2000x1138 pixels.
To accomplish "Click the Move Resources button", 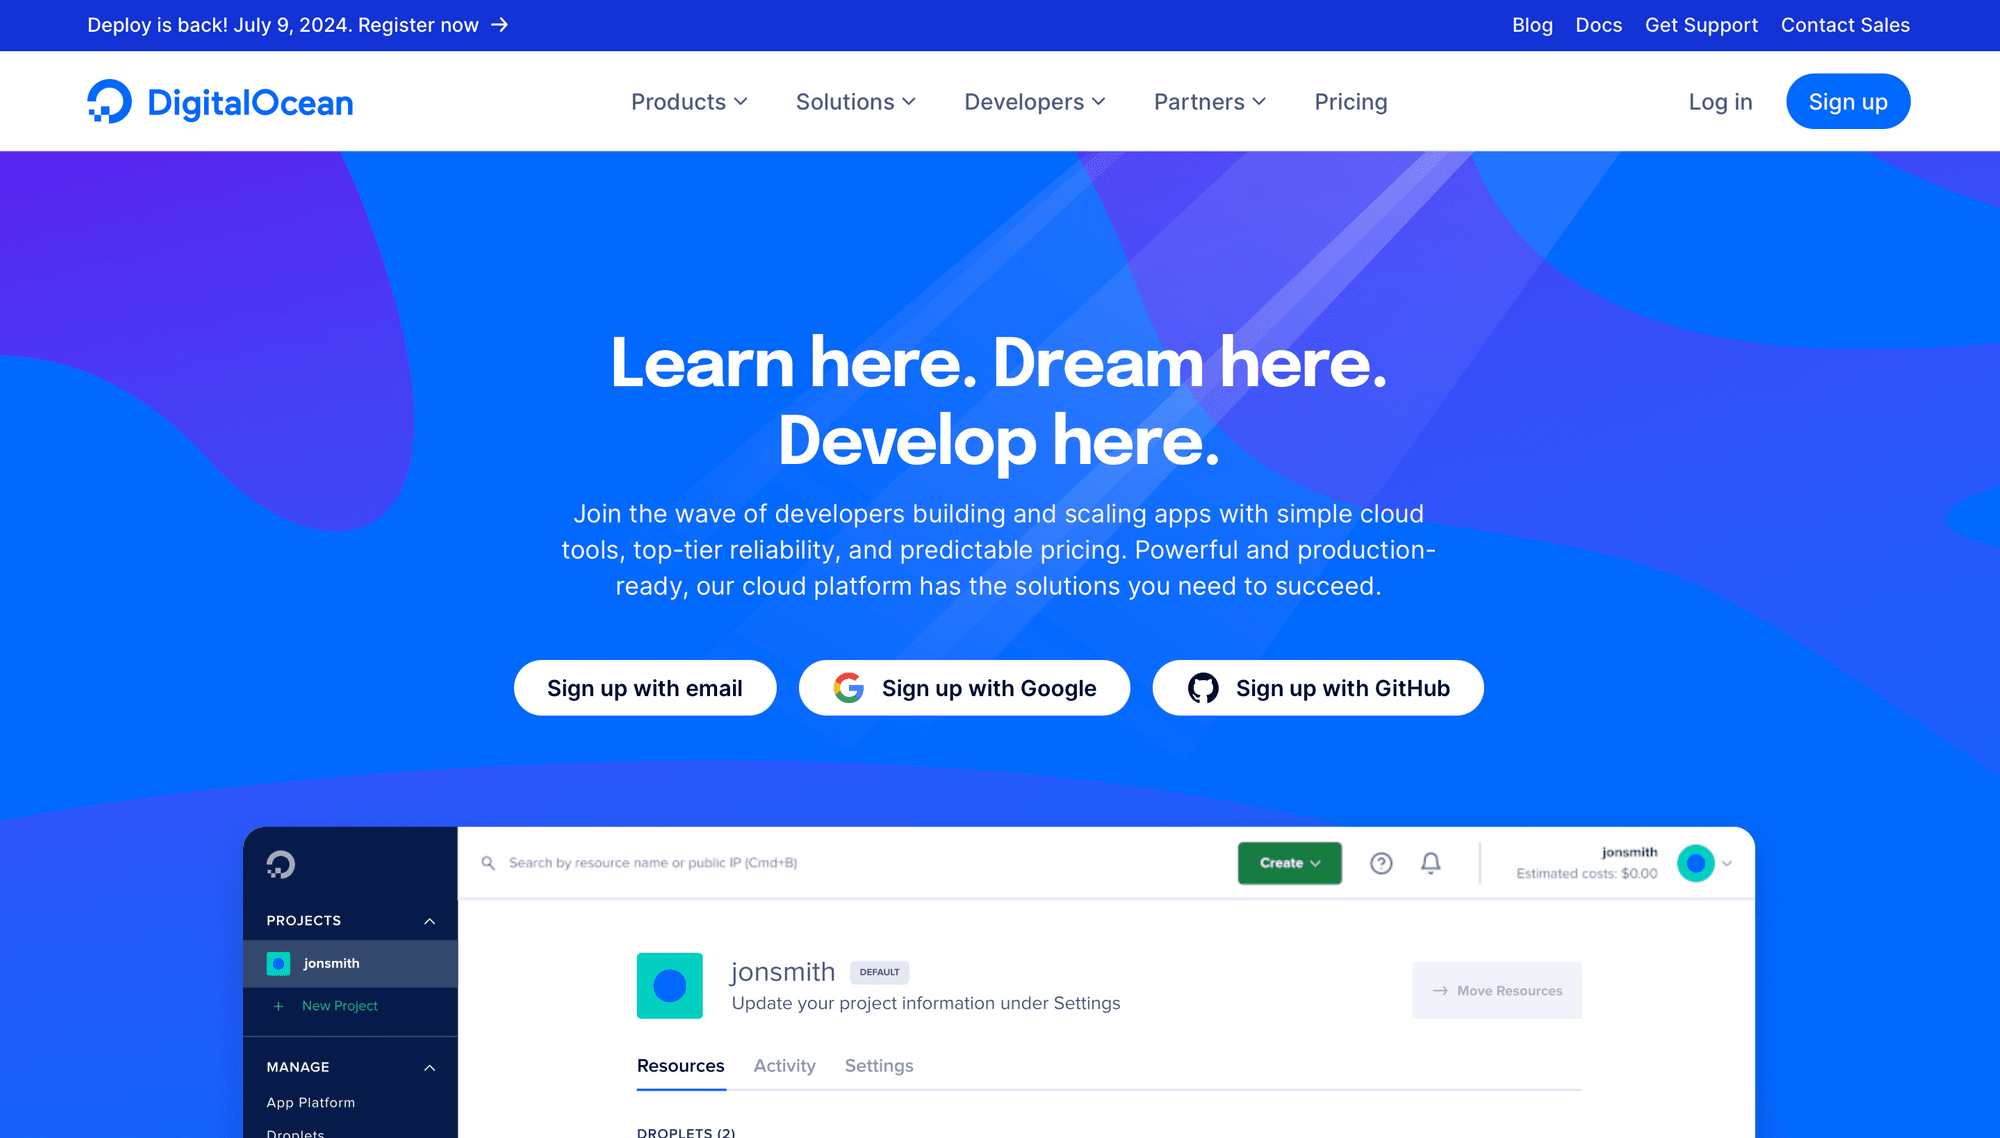I will 1496,991.
